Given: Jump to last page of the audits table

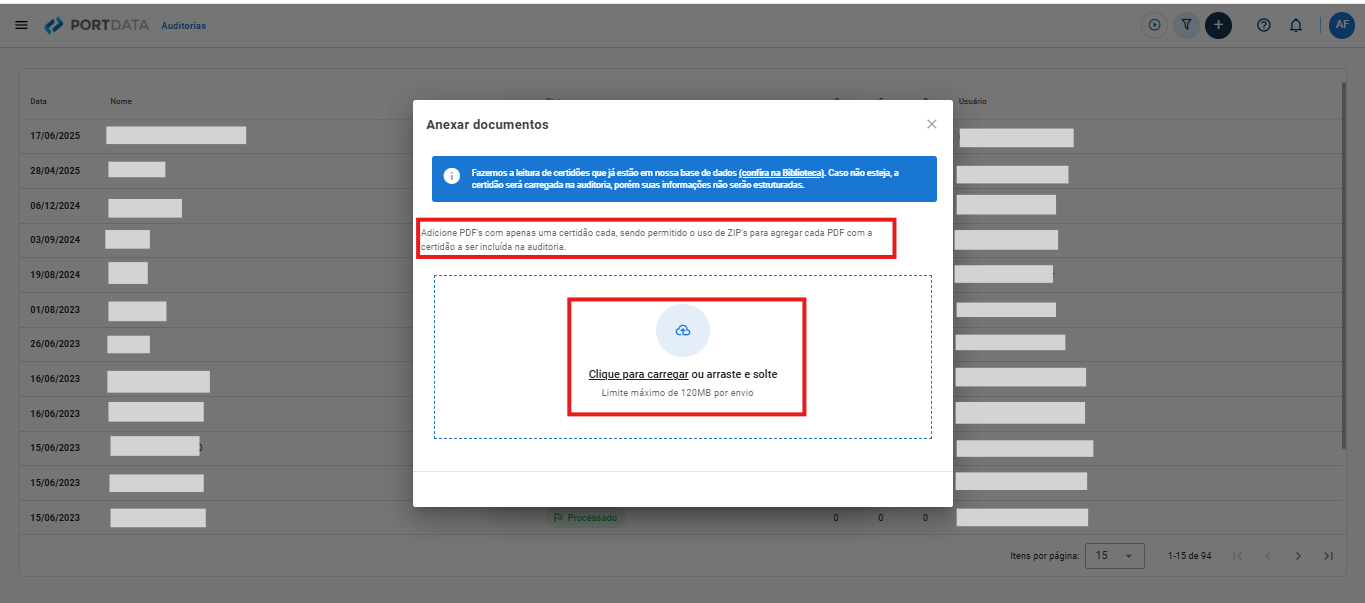Looking at the screenshot, I should (1328, 556).
